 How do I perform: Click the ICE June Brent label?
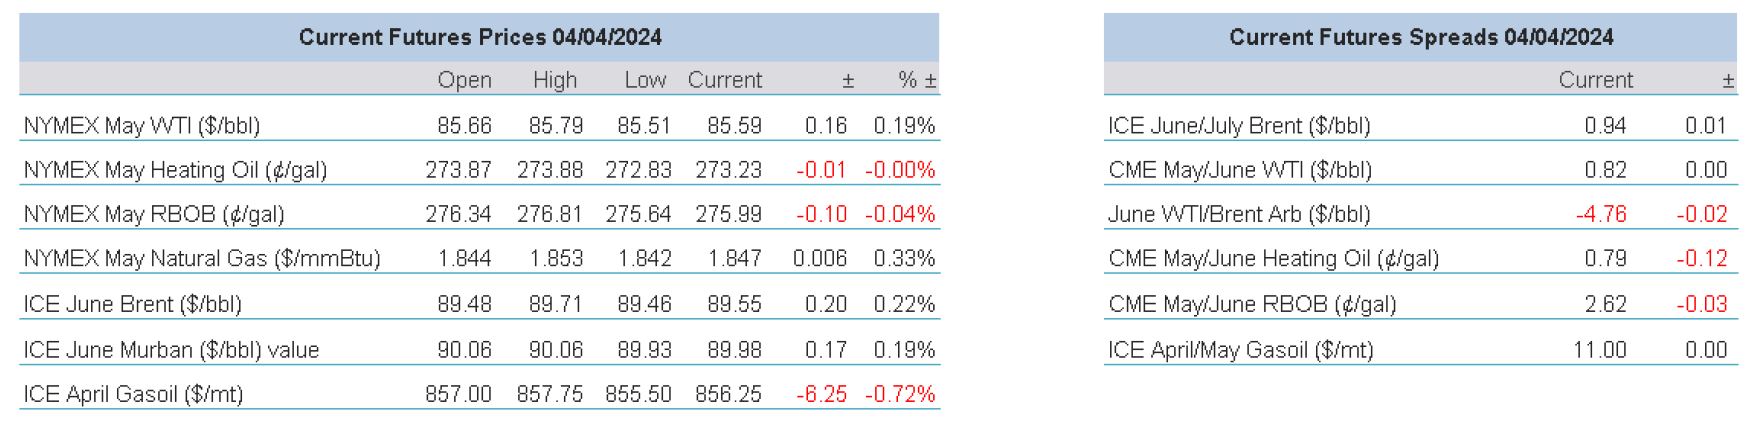coord(133,304)
